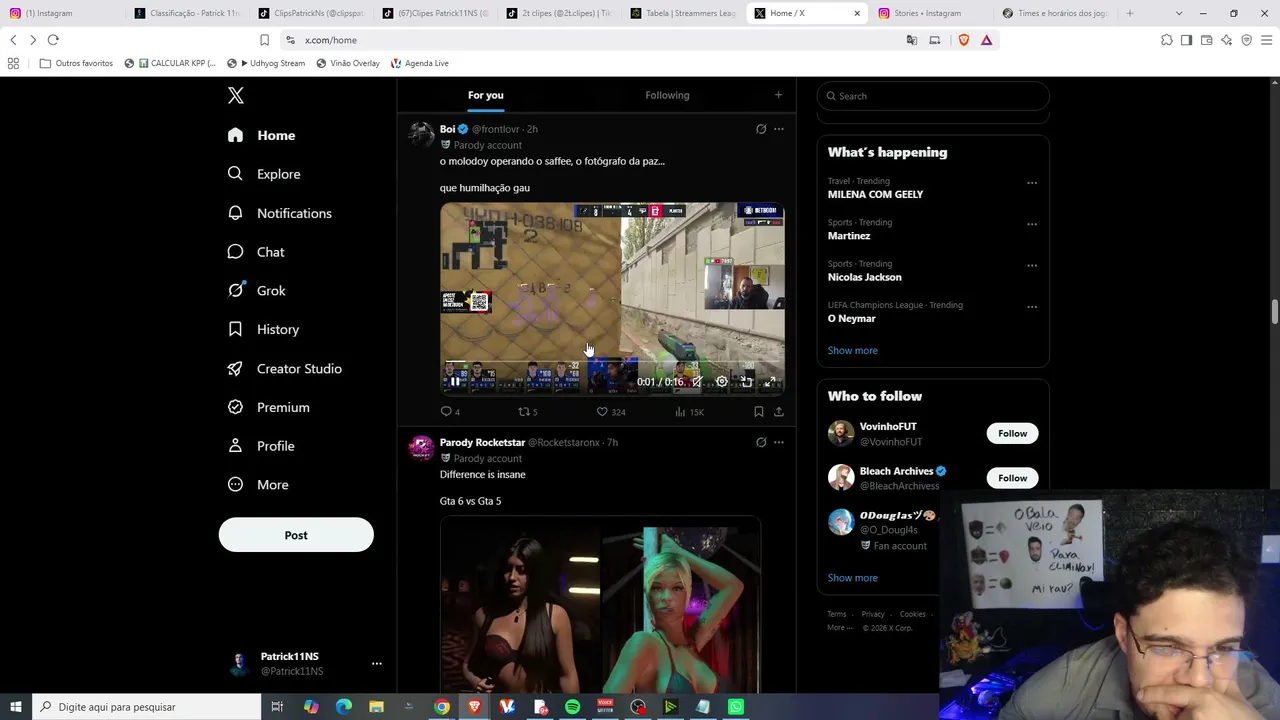Open the Premium page
This screenshot has width=1280, height=720.
pyautogui.click(x=268, y=407)
